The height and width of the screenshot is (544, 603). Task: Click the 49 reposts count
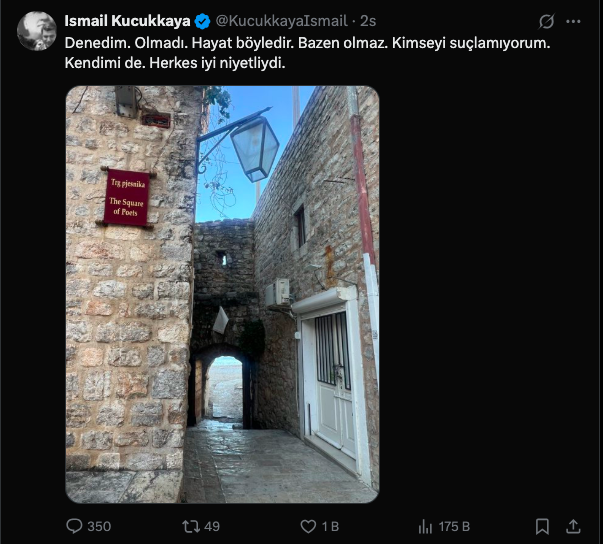[x=212, y=526]
